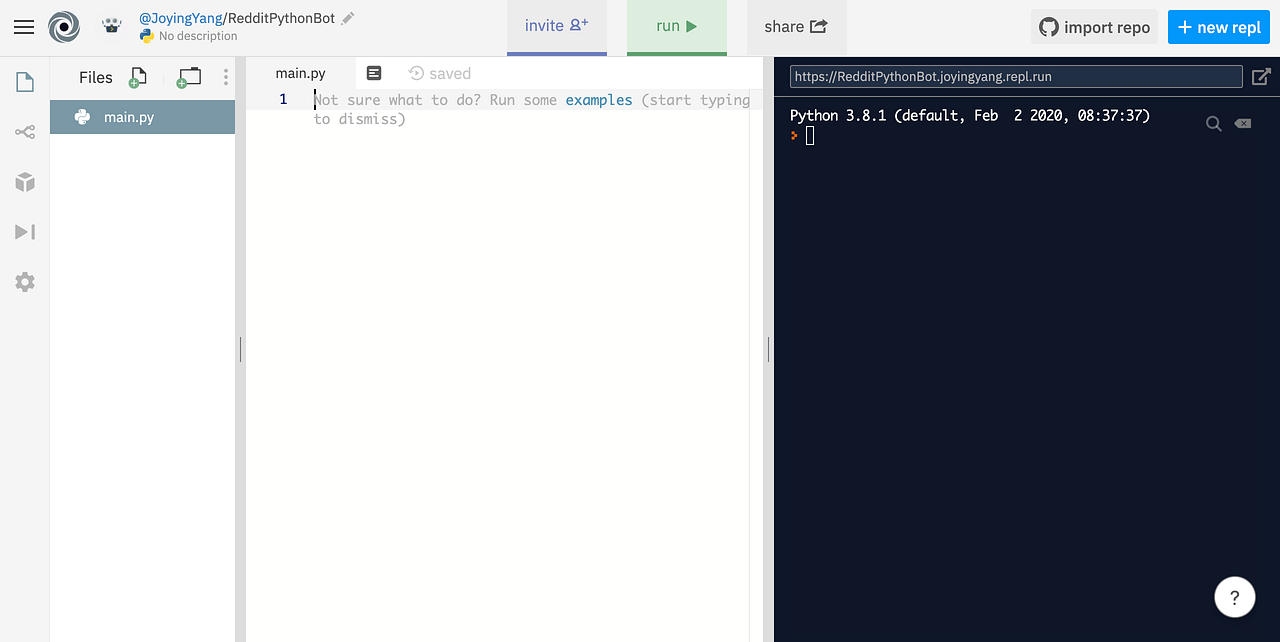Click the console URL input field

pos(1015,76)
